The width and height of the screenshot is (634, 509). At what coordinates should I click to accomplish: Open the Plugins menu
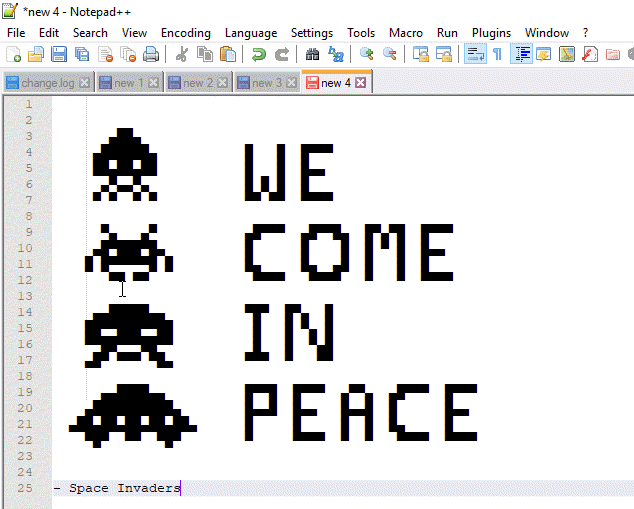[491, 33]
